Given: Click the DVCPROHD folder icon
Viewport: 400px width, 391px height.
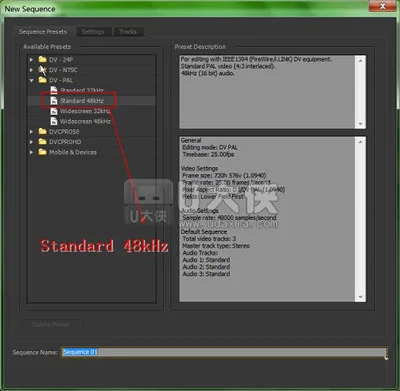Looking at the screenshot, I should 42,142.
